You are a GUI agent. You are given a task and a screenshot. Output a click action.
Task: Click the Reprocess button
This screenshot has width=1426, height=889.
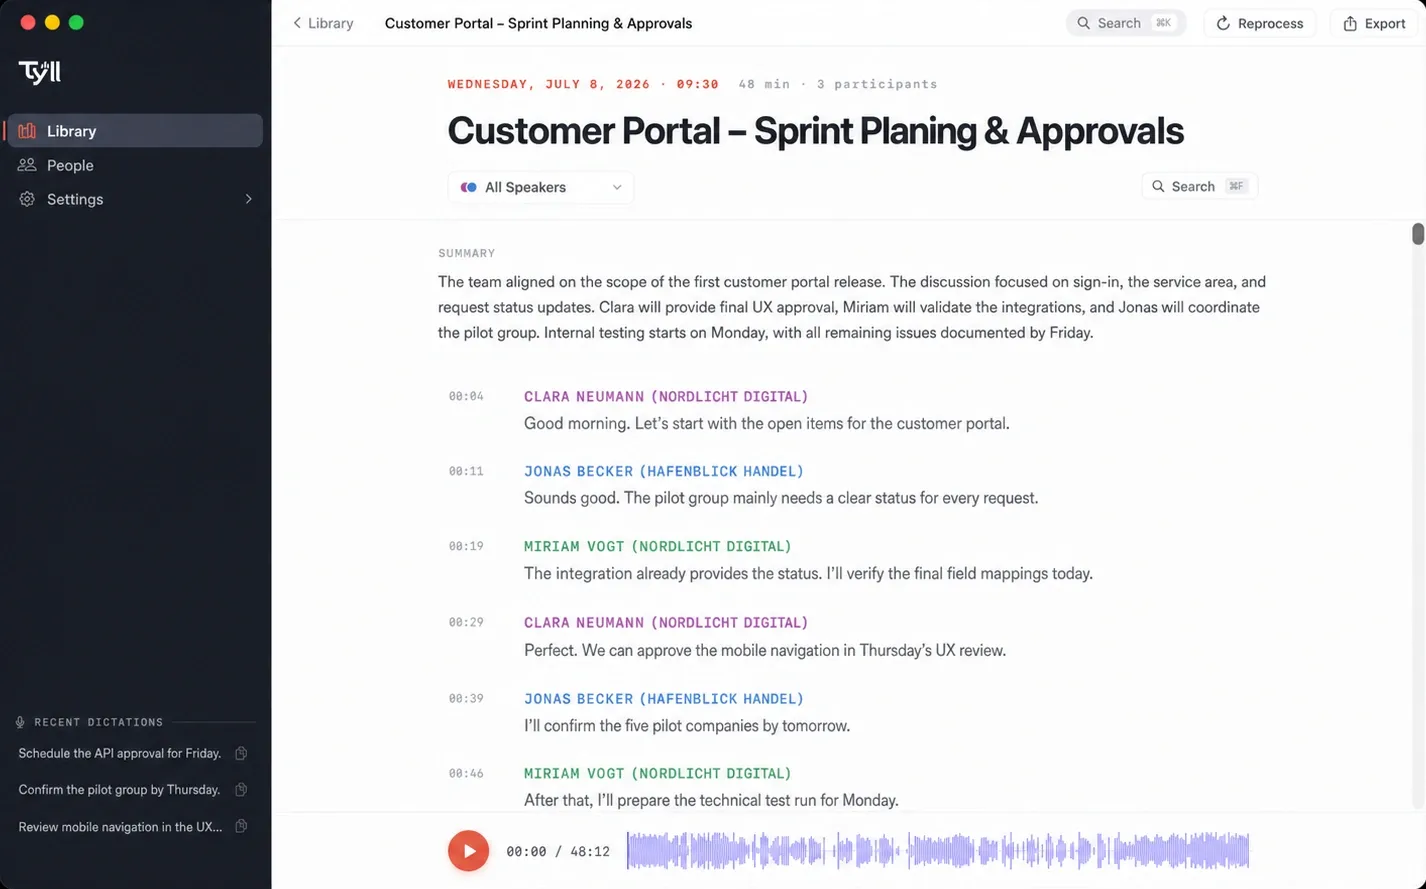pyautogui.click(x=1259, y=23)
